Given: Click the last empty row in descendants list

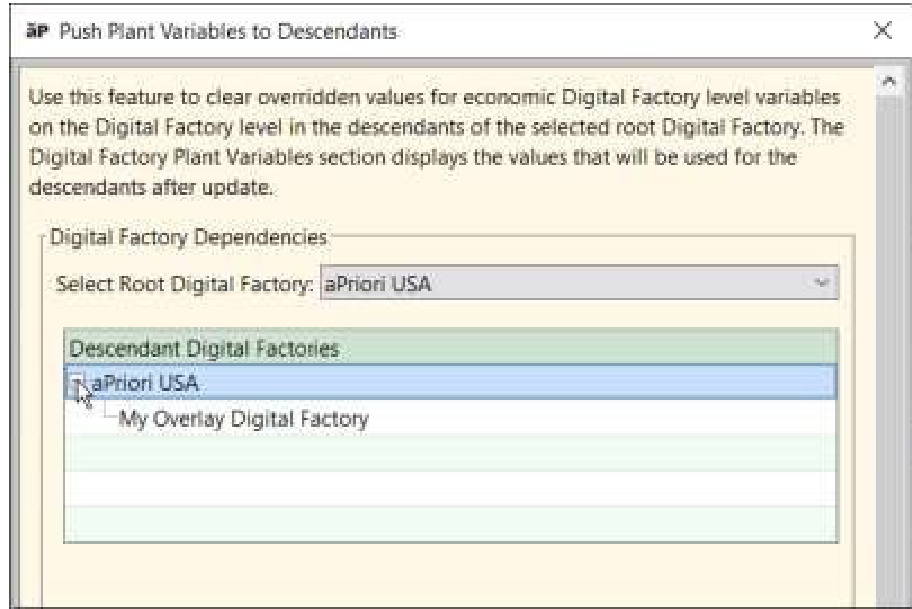Looking at the screenshot, I should (450, 523).
